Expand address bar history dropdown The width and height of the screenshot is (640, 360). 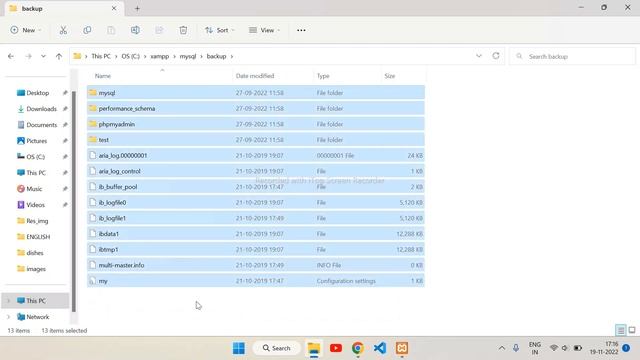[479, 56]
